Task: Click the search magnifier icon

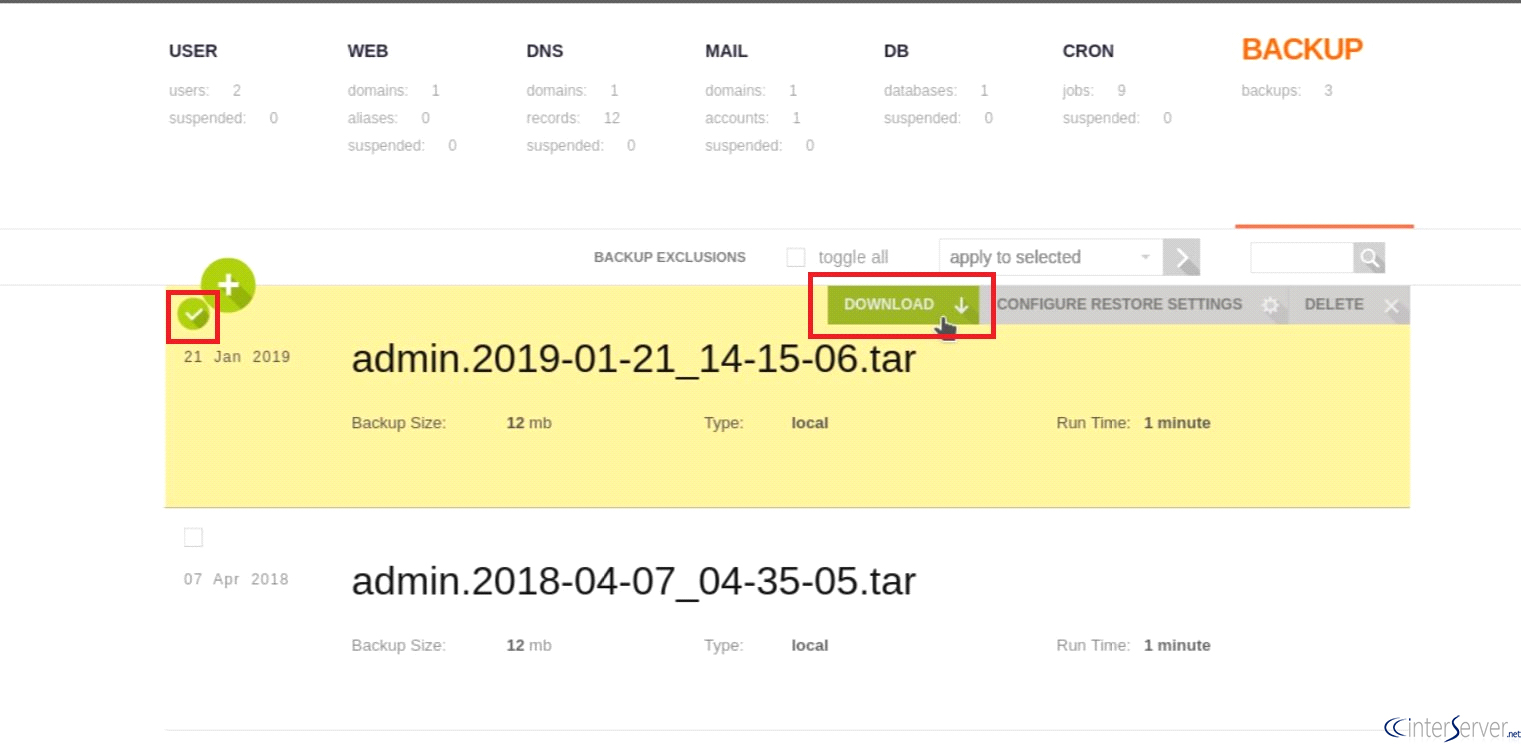Action: [x=1369, y=258]
